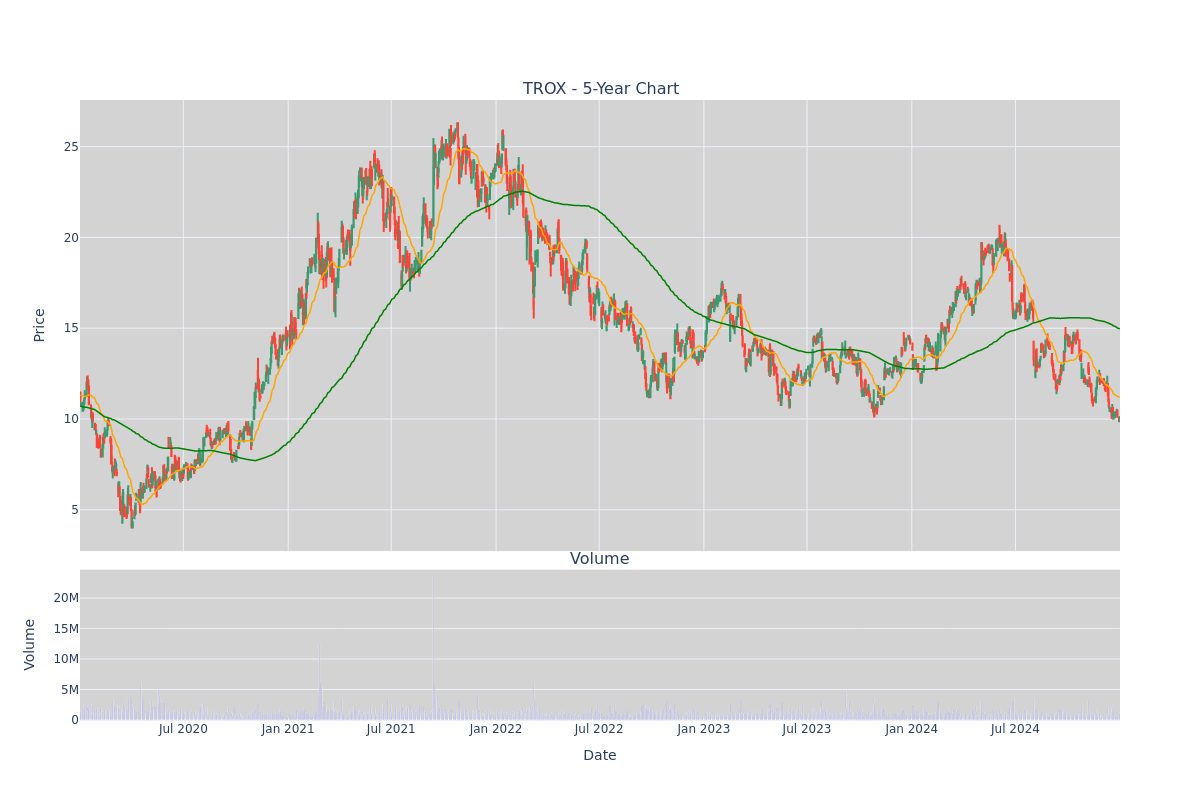1200x800 pixels.
Task: Click the "Price" y-axis label
Action: pyautogui.click(x=40, y=325)
